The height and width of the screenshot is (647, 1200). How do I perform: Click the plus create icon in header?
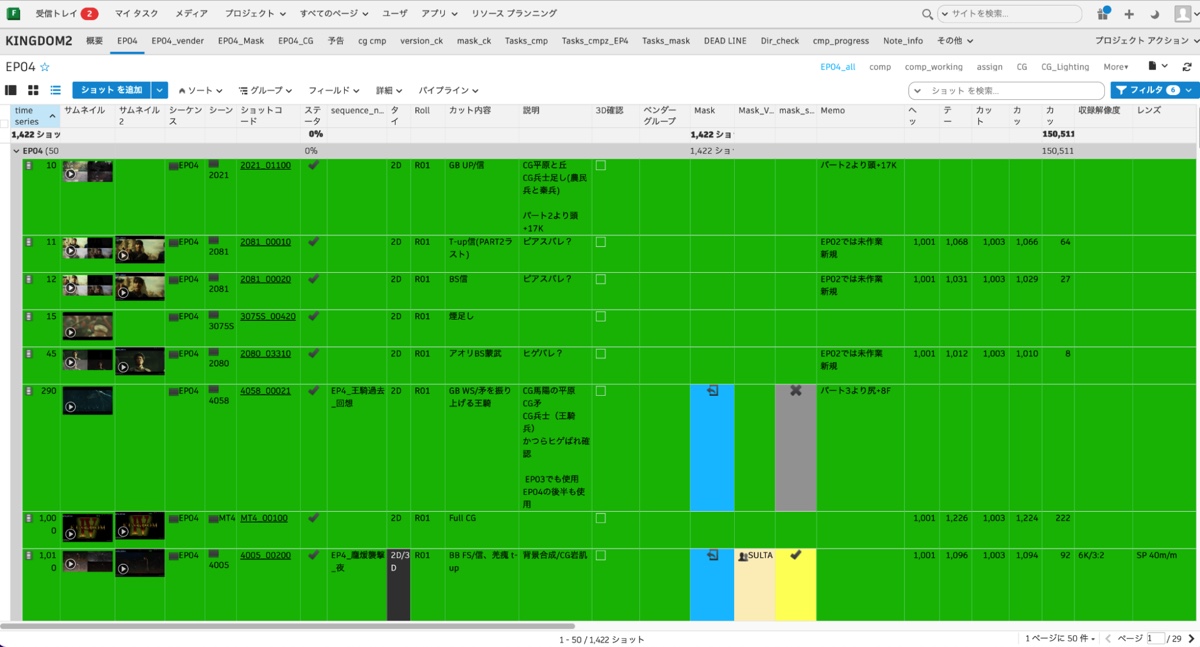1129,14
